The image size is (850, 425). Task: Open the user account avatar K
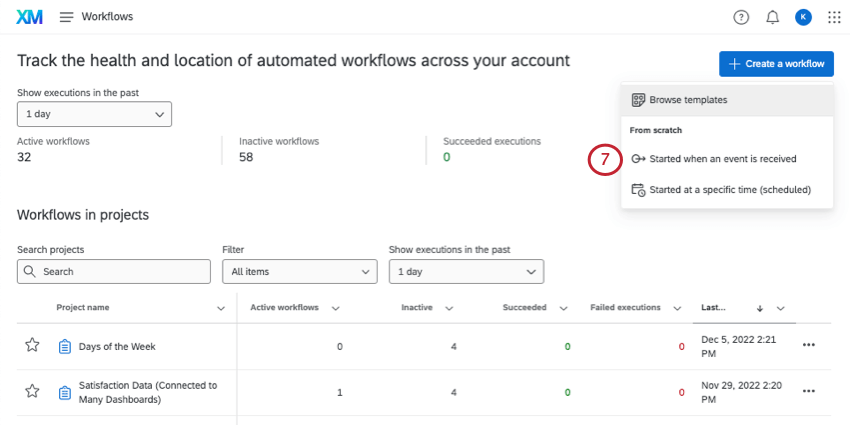click(x=803, y=17)
